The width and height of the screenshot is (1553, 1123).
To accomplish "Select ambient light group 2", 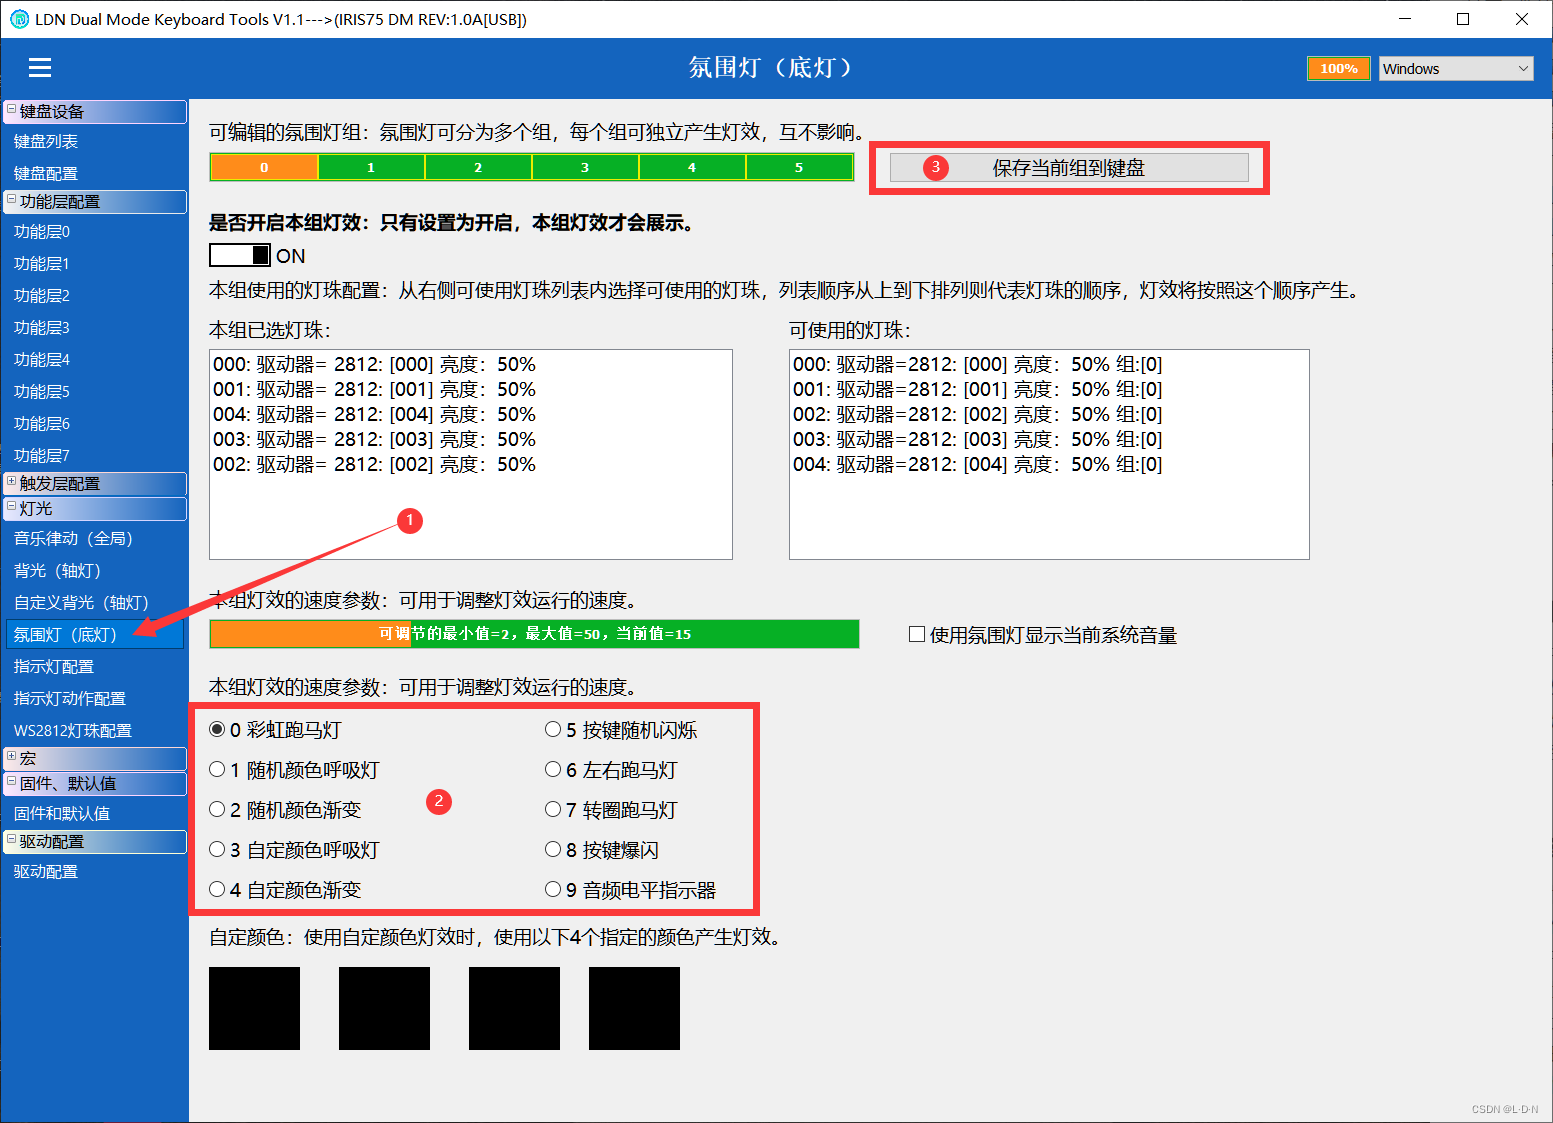I will pyautogui.click(x=478, y=167).
